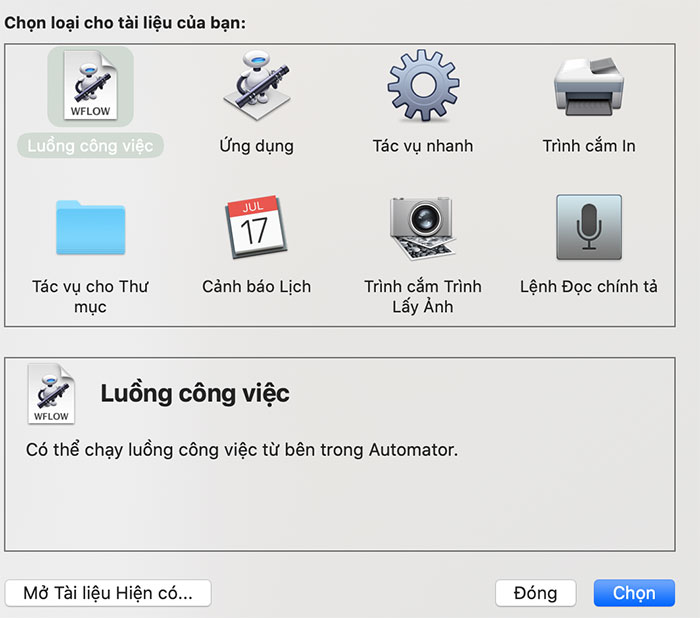This screenshot has width=700, height=618.
Task: Pick the Trình cắm In printer icon
Action: pos(589,86)
